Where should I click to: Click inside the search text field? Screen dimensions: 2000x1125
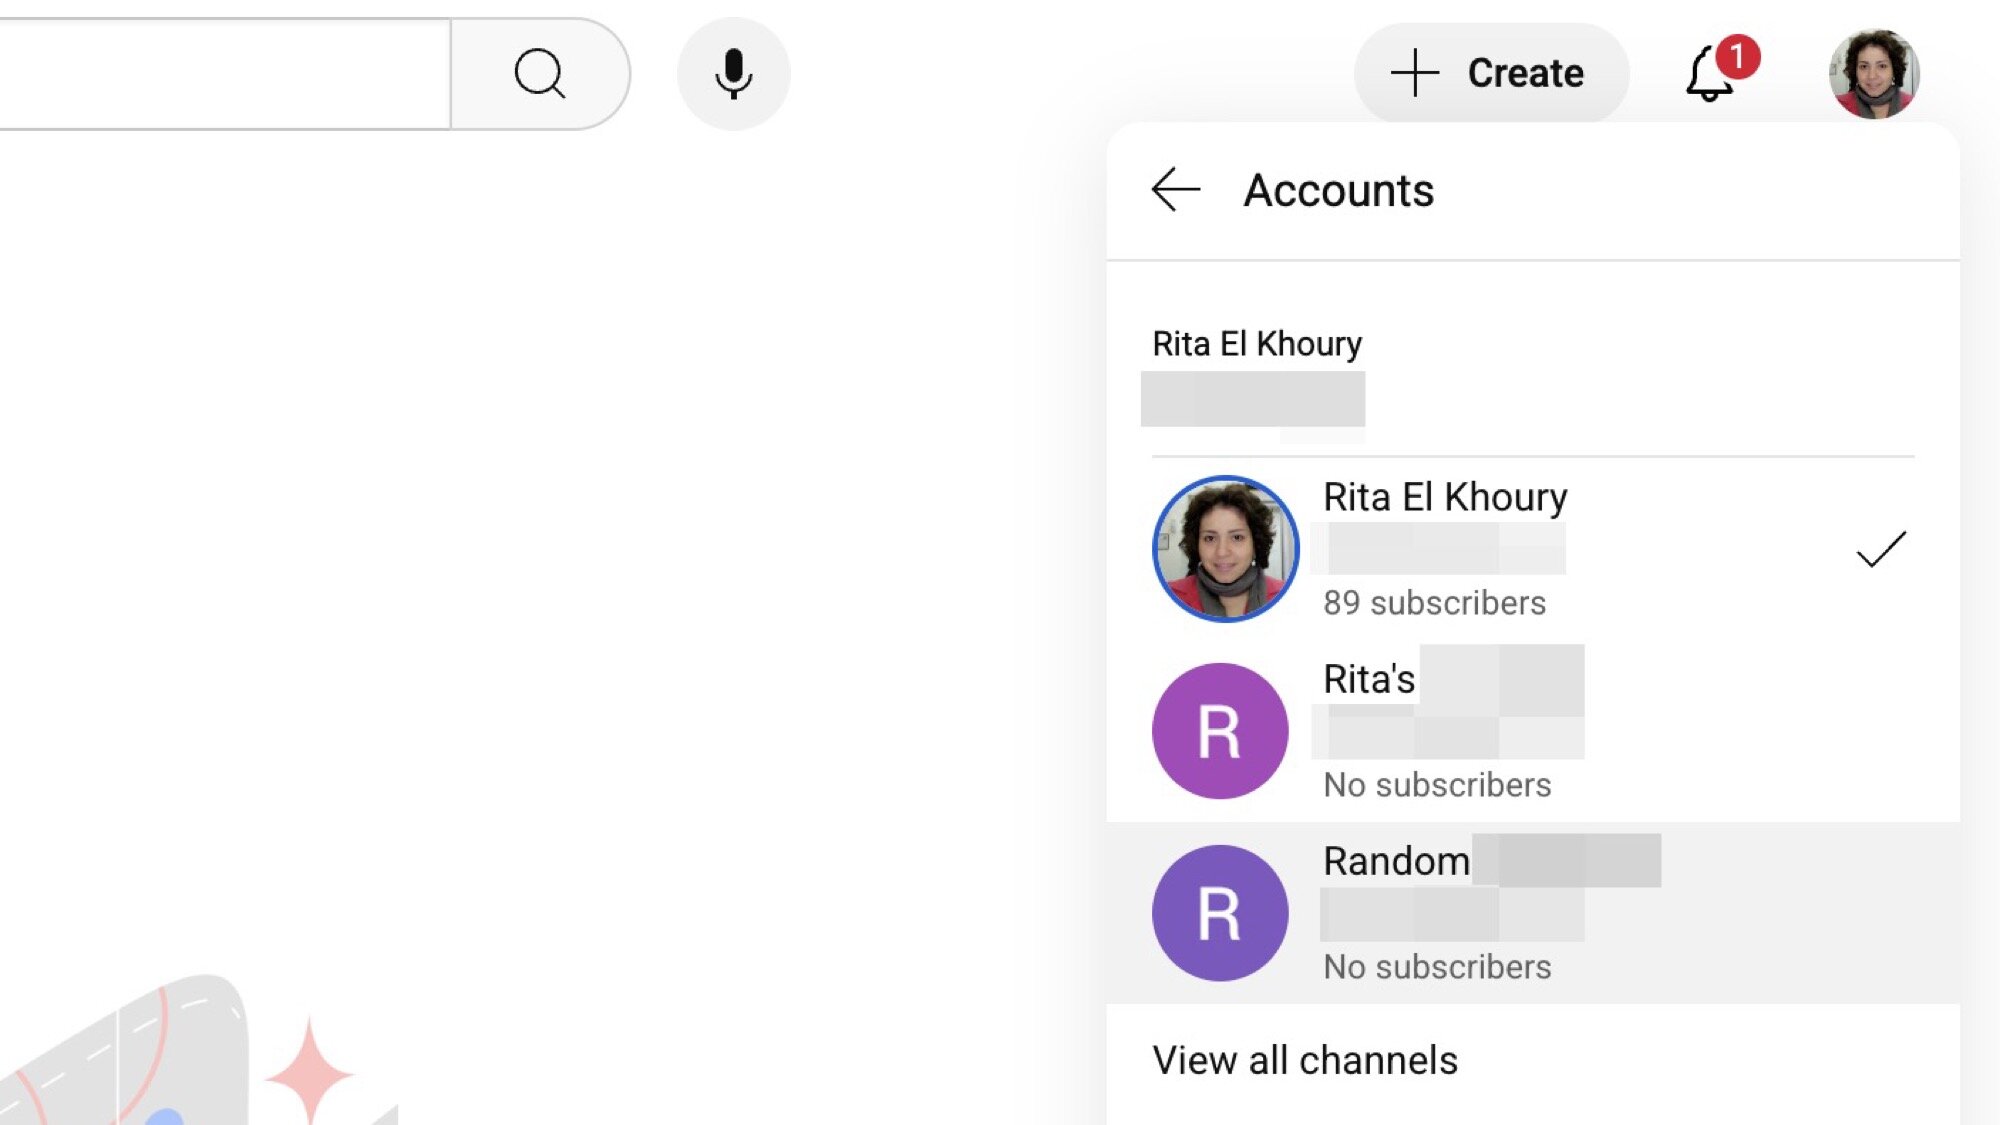pyautogui.click(x=220, y=74)
